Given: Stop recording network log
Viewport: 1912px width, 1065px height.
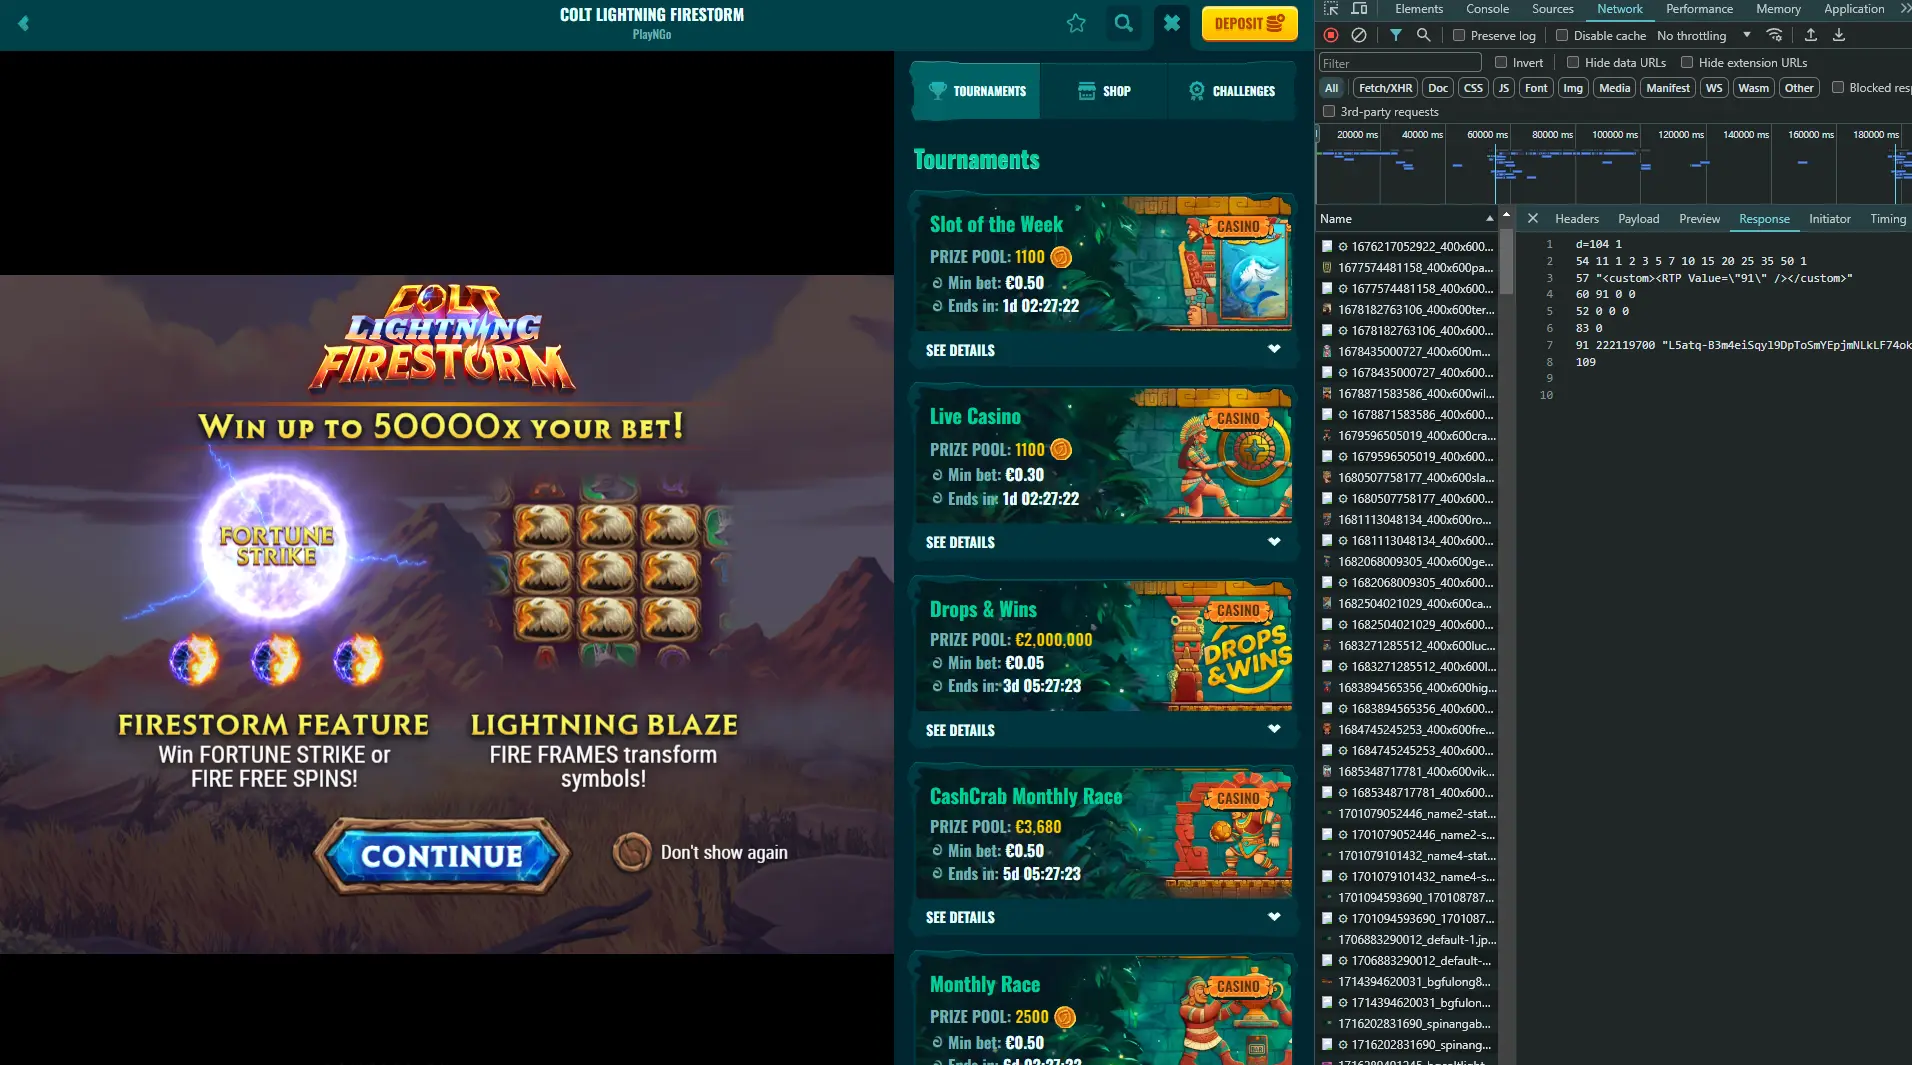Looking at the screenshot, I should point(1331,35).
